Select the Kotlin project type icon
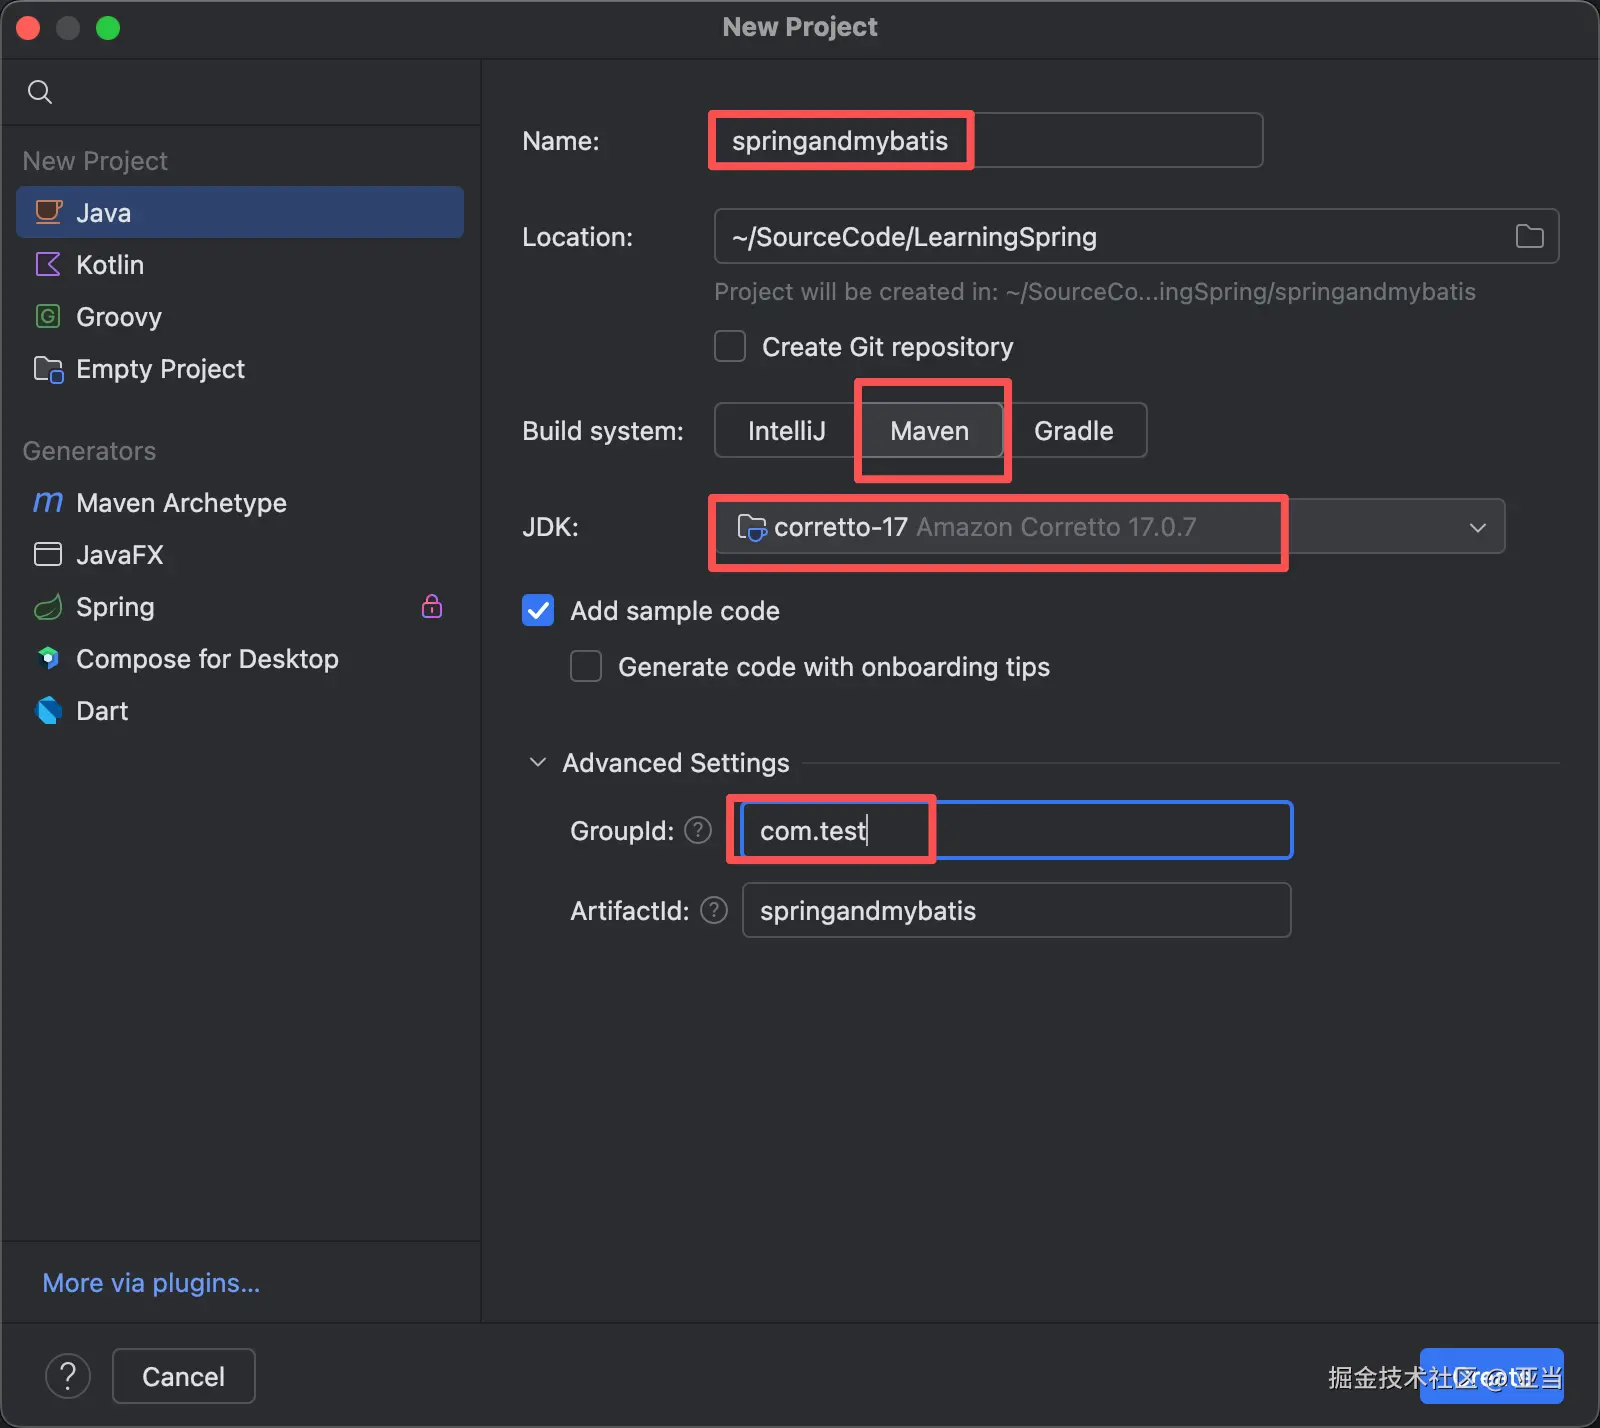 pos(48,264)
